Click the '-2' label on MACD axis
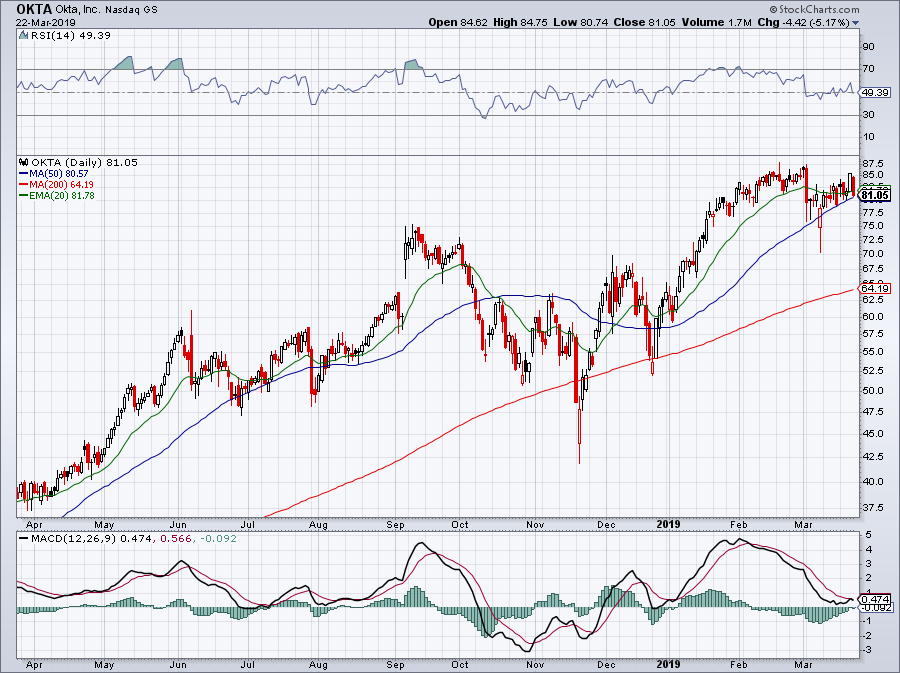 coord(867,636)
